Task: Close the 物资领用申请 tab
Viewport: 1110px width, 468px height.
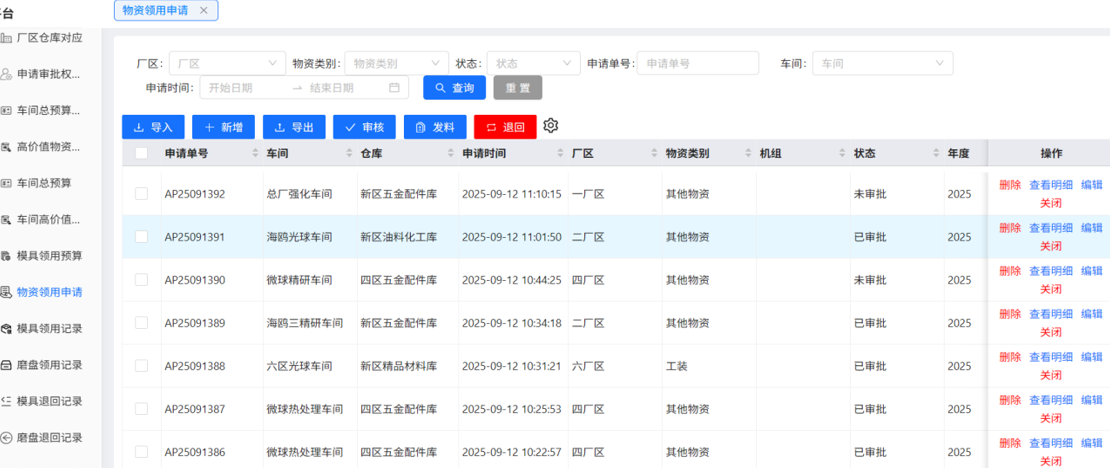Action: click(204, 10)
